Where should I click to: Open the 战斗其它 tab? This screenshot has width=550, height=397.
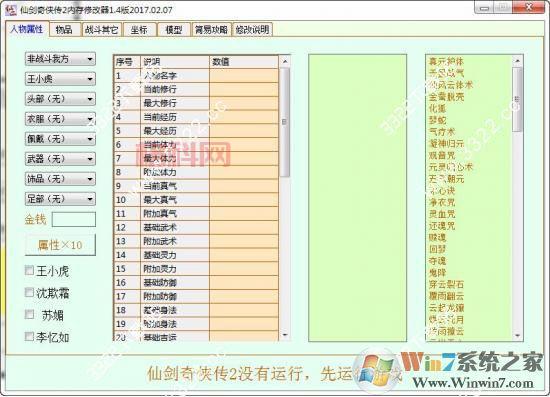(101, 30)
